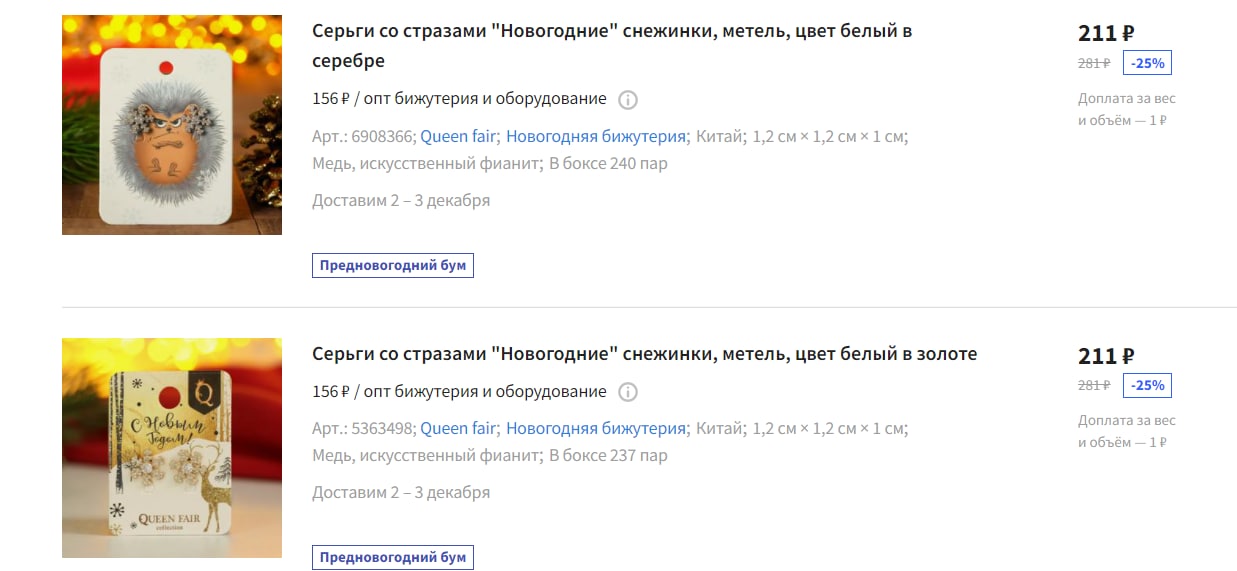Click the -25% discount badge of first product
Viewport: 1237px width, 571px height.
tap(1147, 63)
